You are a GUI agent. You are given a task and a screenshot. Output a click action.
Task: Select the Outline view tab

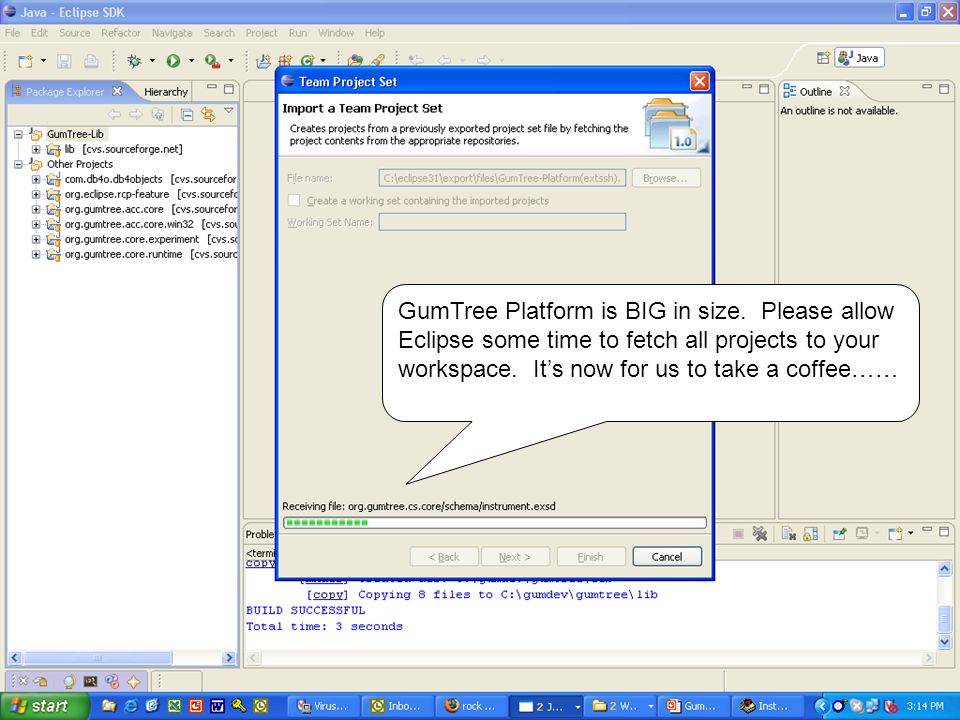pyautogui.click(x=815, y=92)
